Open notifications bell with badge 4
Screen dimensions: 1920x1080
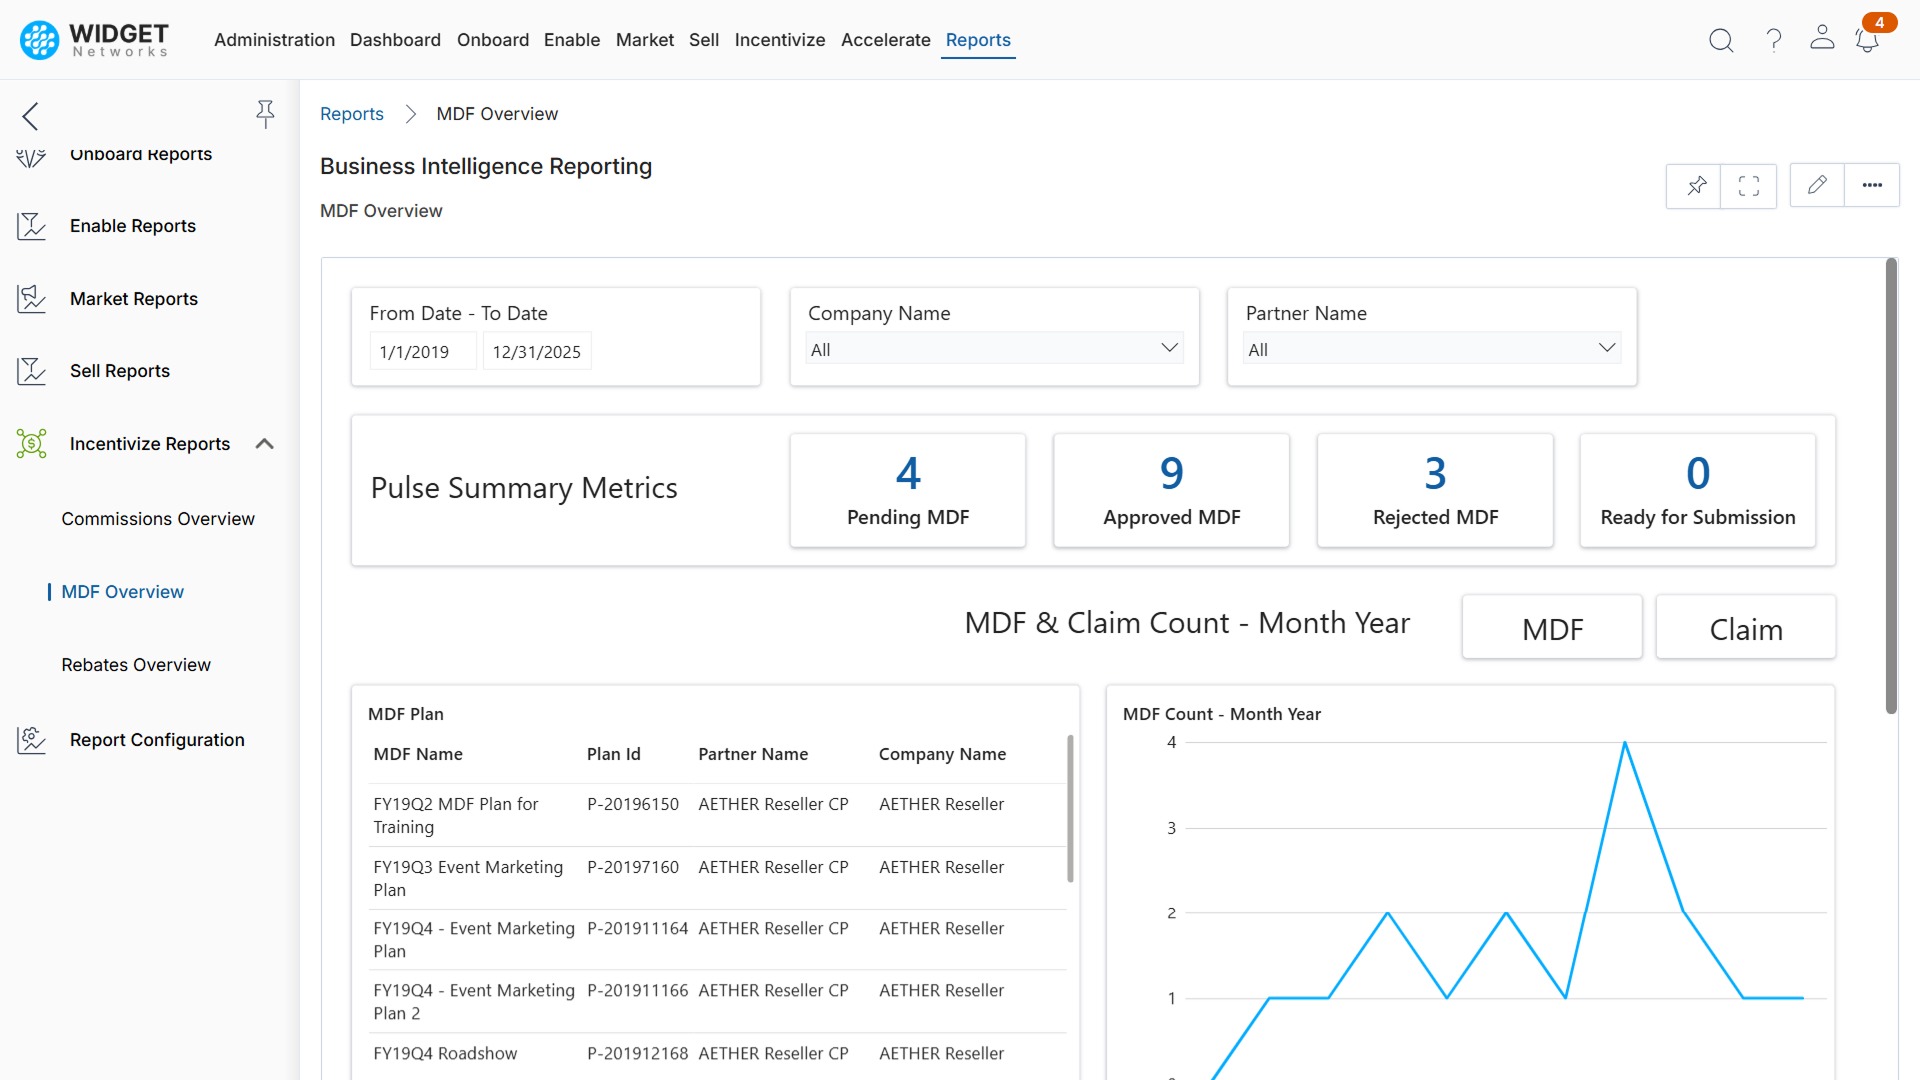1866,40
